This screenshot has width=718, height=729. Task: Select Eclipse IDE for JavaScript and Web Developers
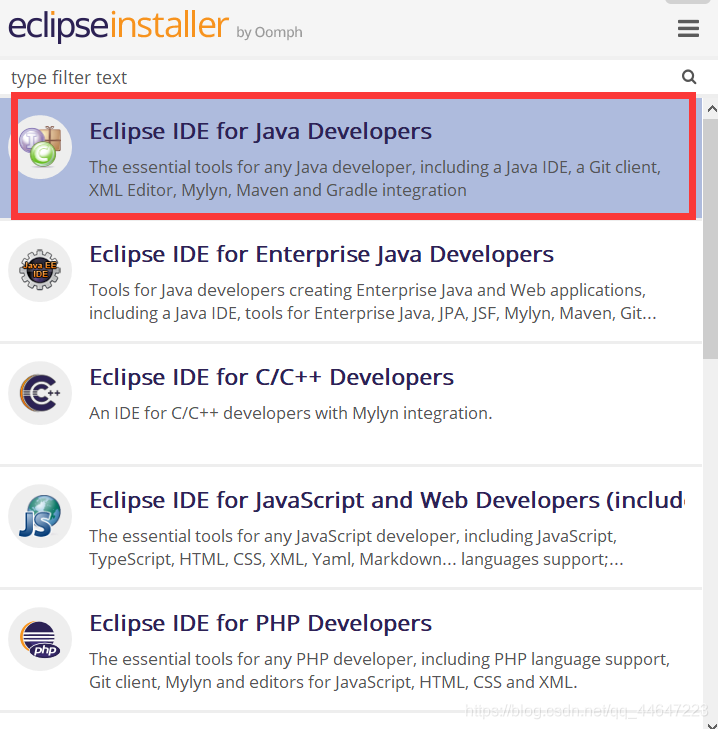pyautogui.click(x=387, y=500)
